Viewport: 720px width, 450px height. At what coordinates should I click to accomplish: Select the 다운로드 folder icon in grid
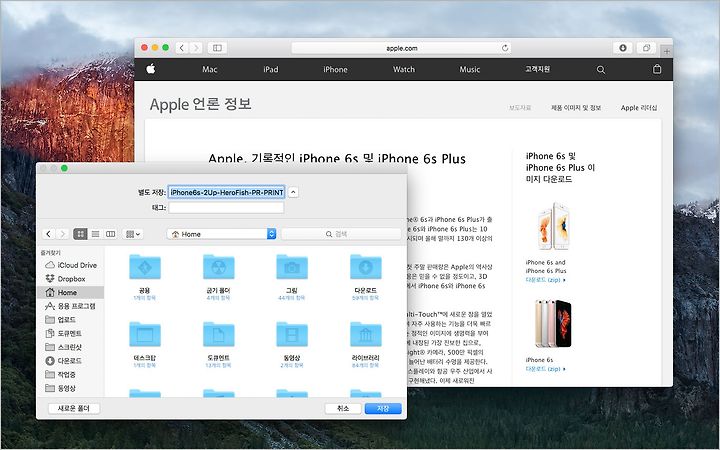pyautogui.click(x=366, y=267)
